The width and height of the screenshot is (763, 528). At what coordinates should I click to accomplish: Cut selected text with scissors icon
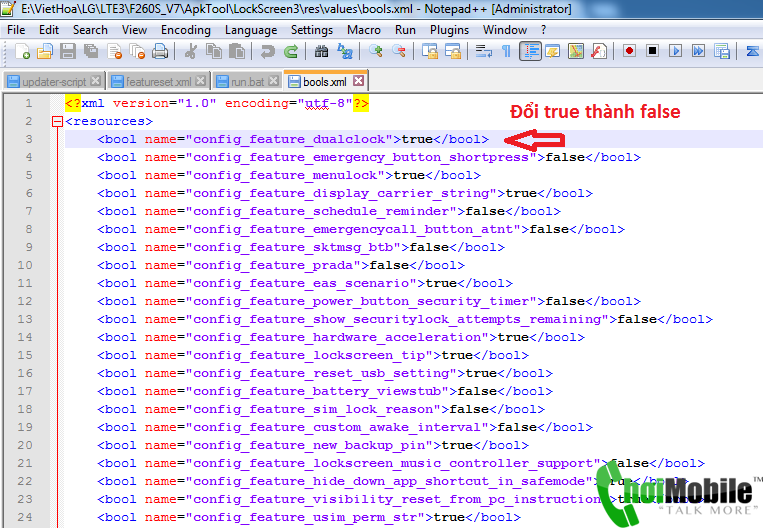click(191, 51)
